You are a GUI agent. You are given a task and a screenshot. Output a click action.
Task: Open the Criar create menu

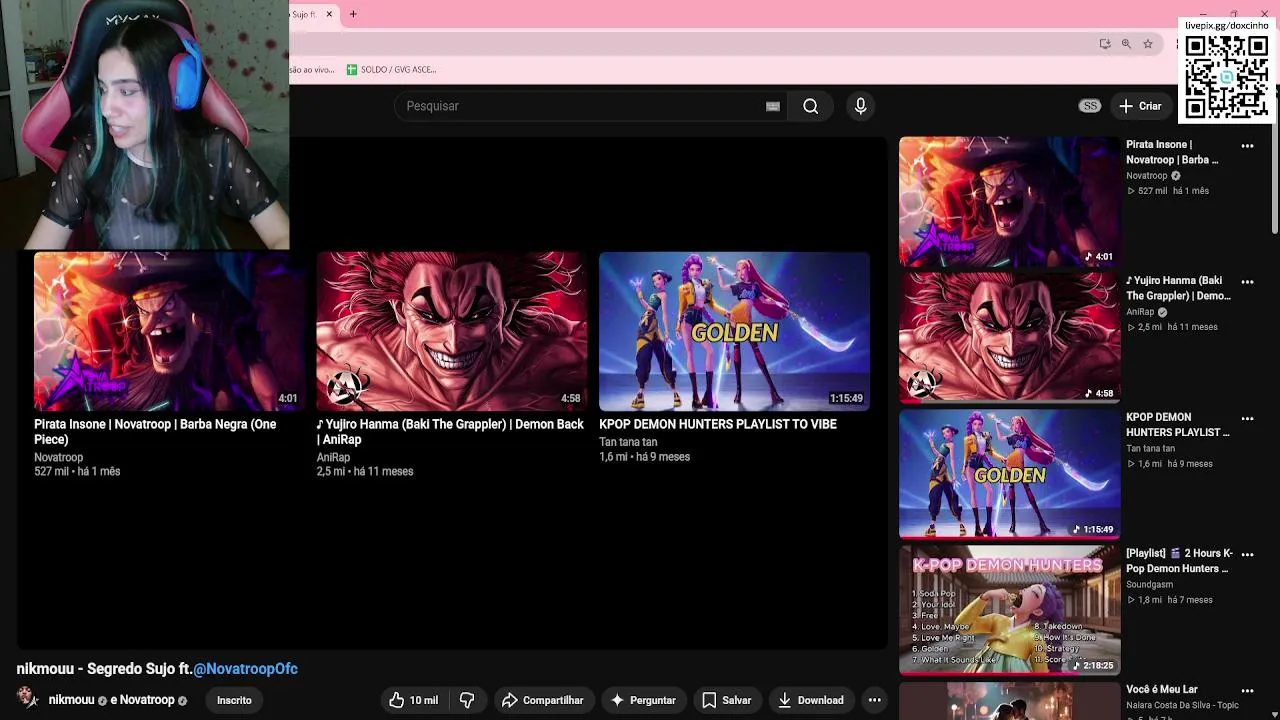[1140, 106]
